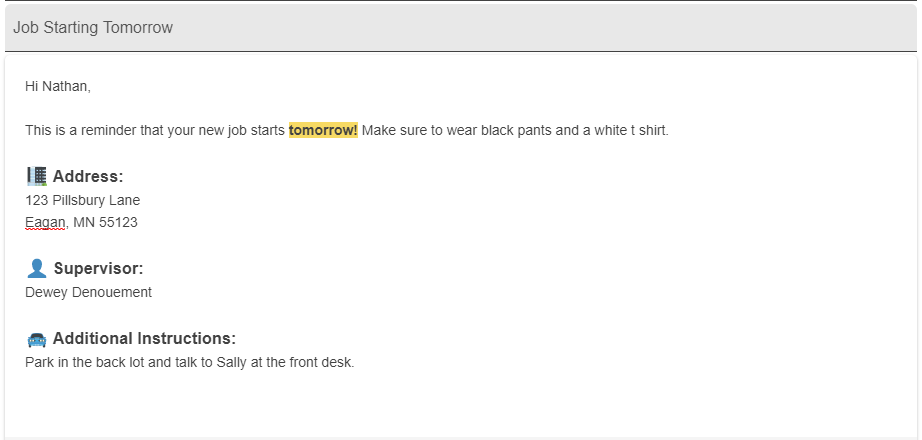Click the building icon beside Address

click(36, 176)
